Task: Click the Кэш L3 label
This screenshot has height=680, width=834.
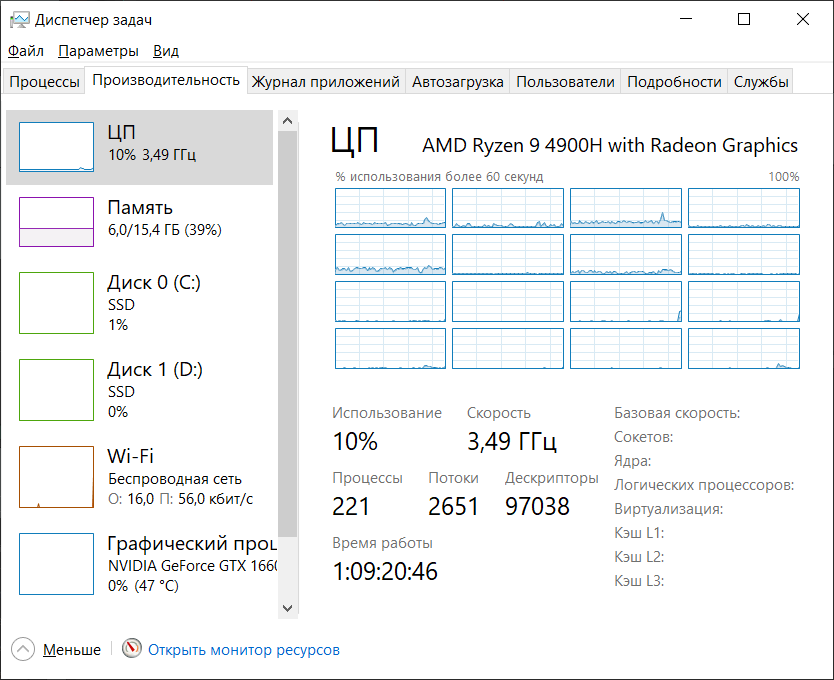Action: coord(639,581)
